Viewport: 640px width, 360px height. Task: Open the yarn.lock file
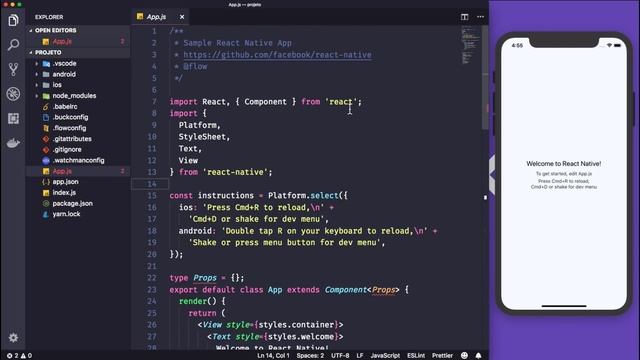(66, 214)
